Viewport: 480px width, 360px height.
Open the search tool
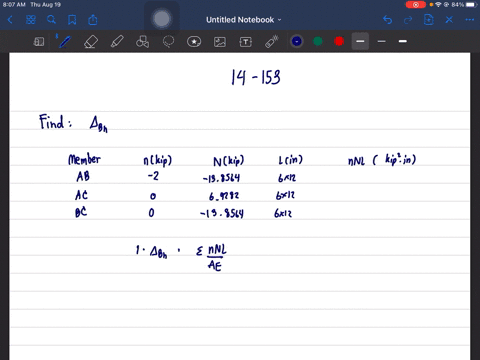click(51, 20)
